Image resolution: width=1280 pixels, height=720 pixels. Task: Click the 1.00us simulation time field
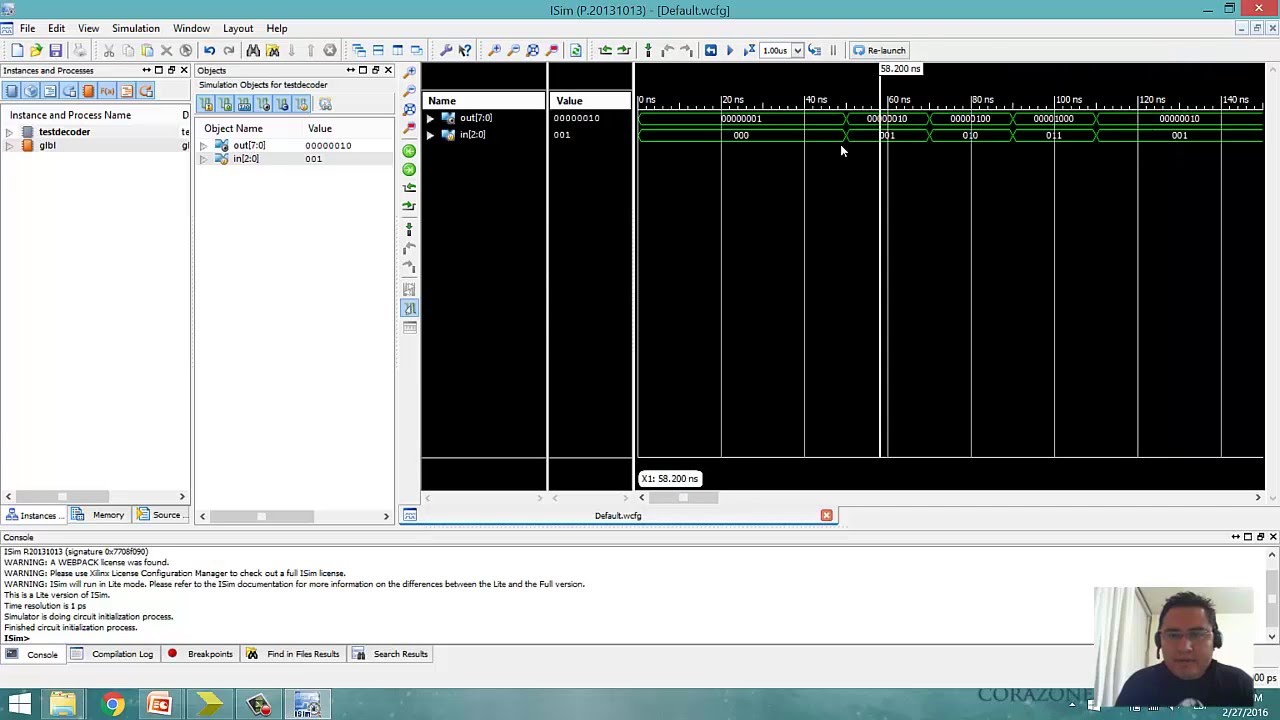point(776,50)
